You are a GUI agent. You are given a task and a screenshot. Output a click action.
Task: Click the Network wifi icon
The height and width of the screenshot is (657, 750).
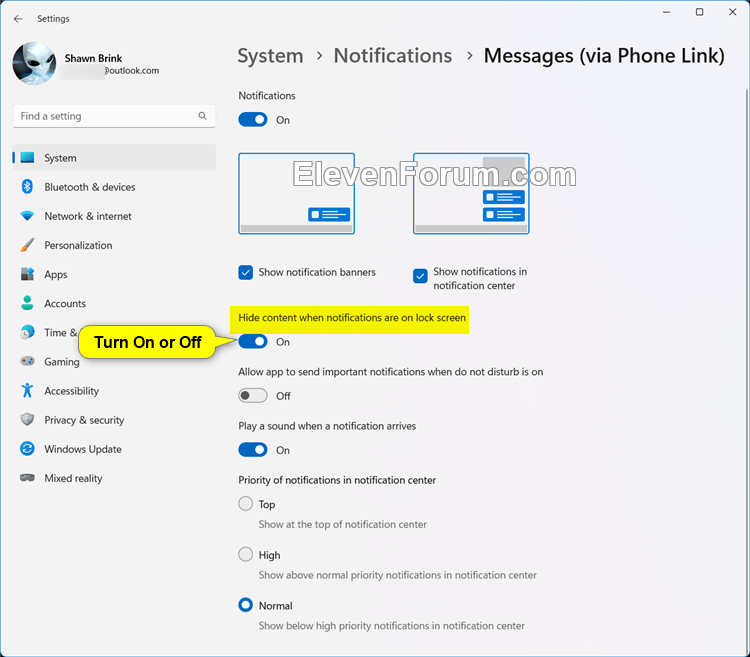27,216
